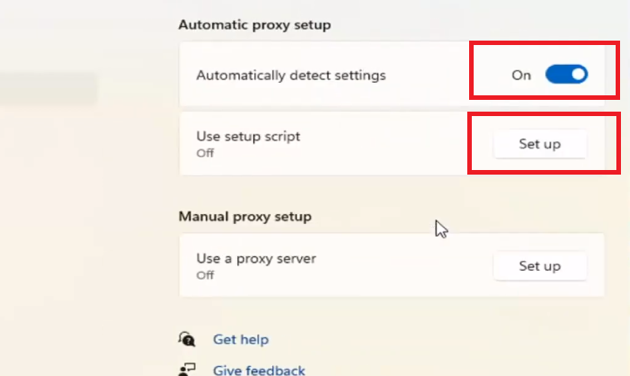Open the Give feedback link
630x376 pixels.
click(x=259, y=370)
